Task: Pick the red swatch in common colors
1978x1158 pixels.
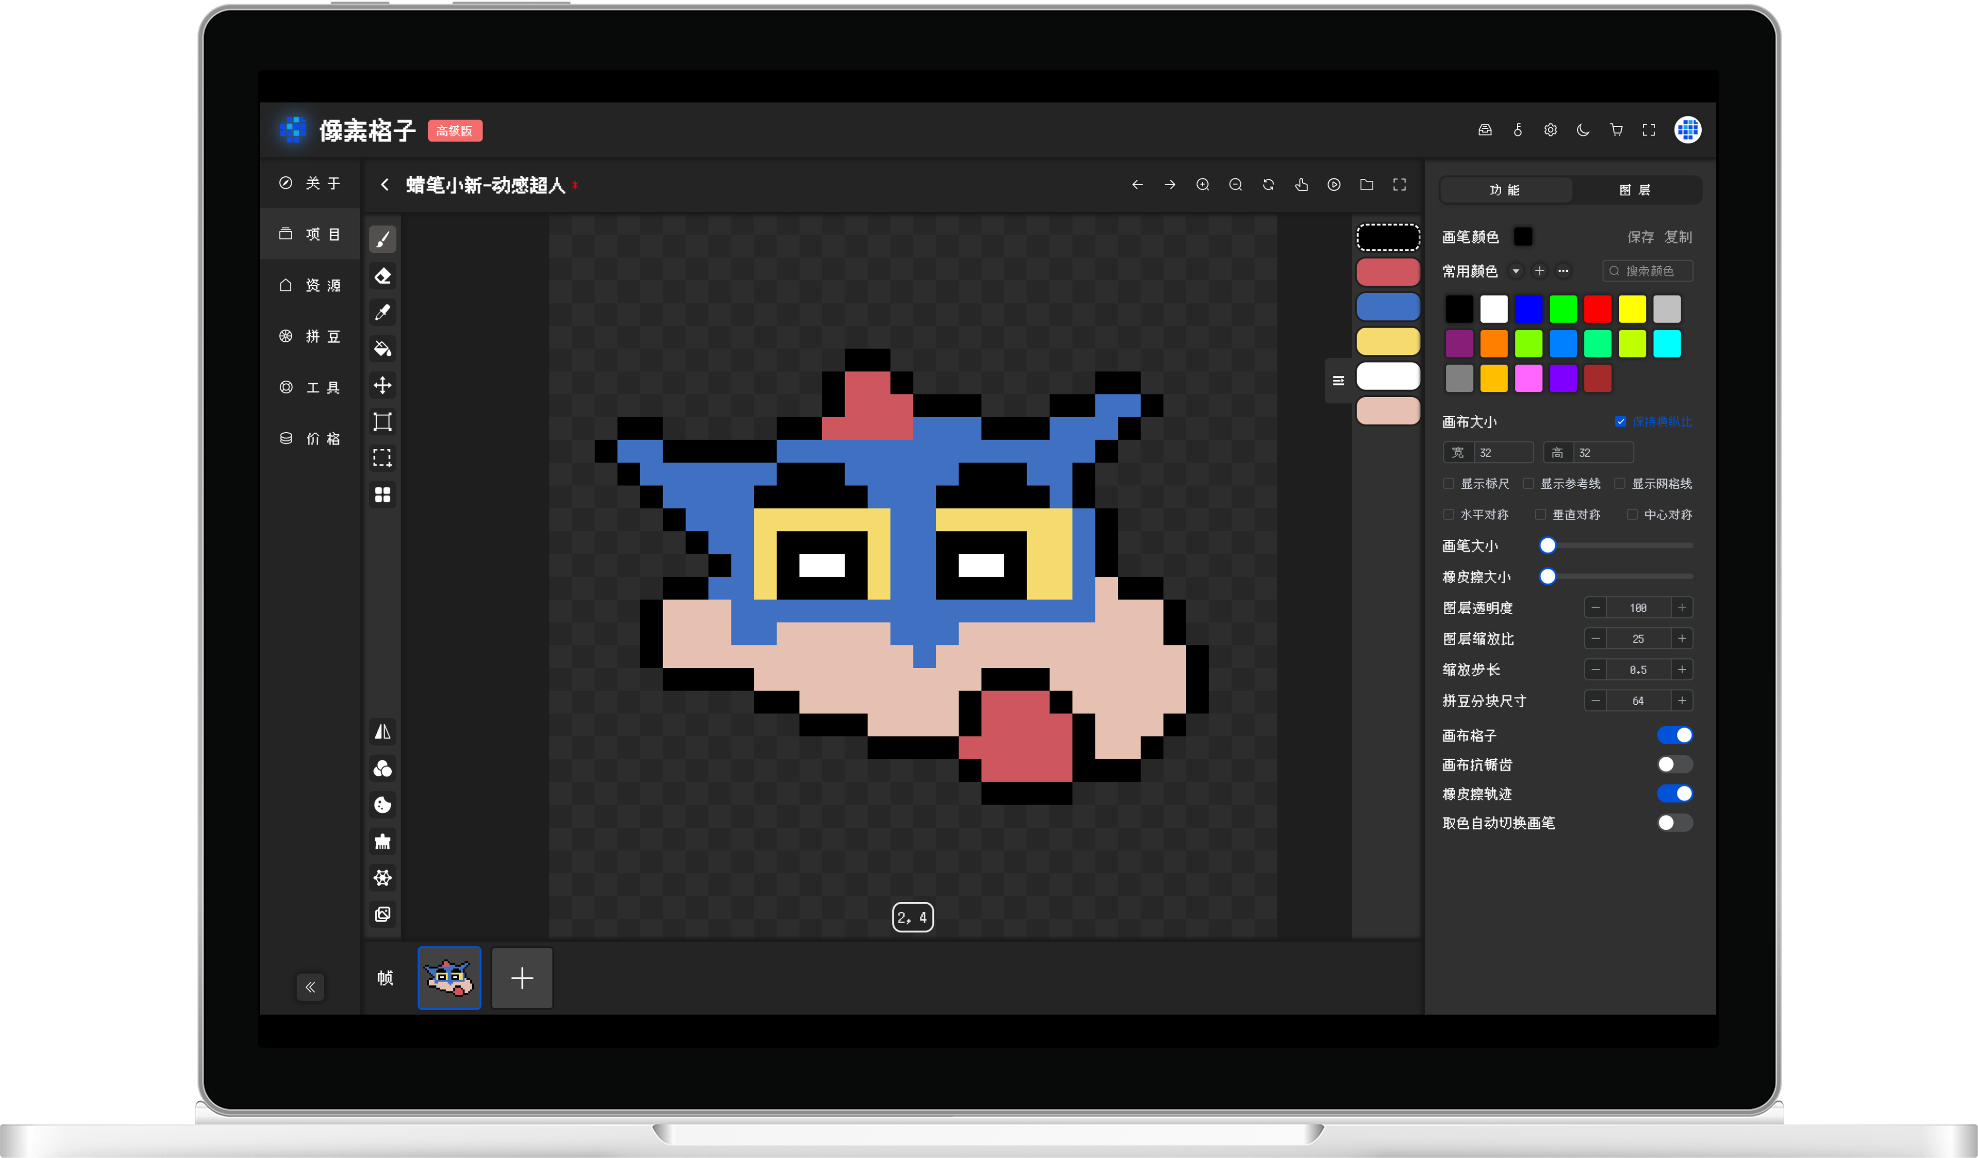Action: click(x=1598, y=309)
